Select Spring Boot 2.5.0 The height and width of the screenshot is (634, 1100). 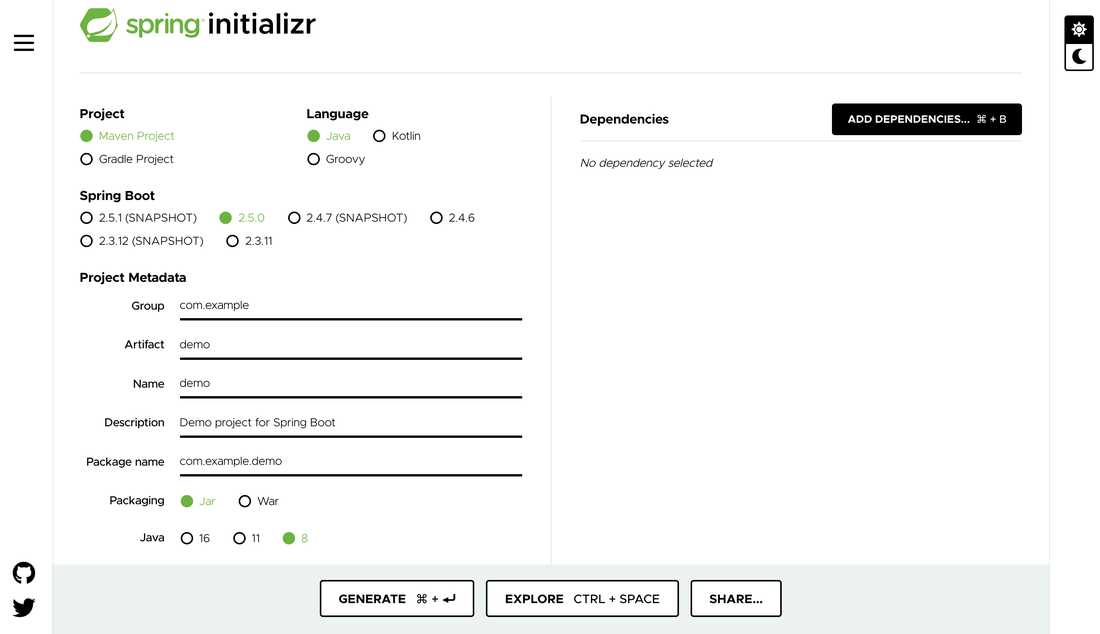point(242,218)
